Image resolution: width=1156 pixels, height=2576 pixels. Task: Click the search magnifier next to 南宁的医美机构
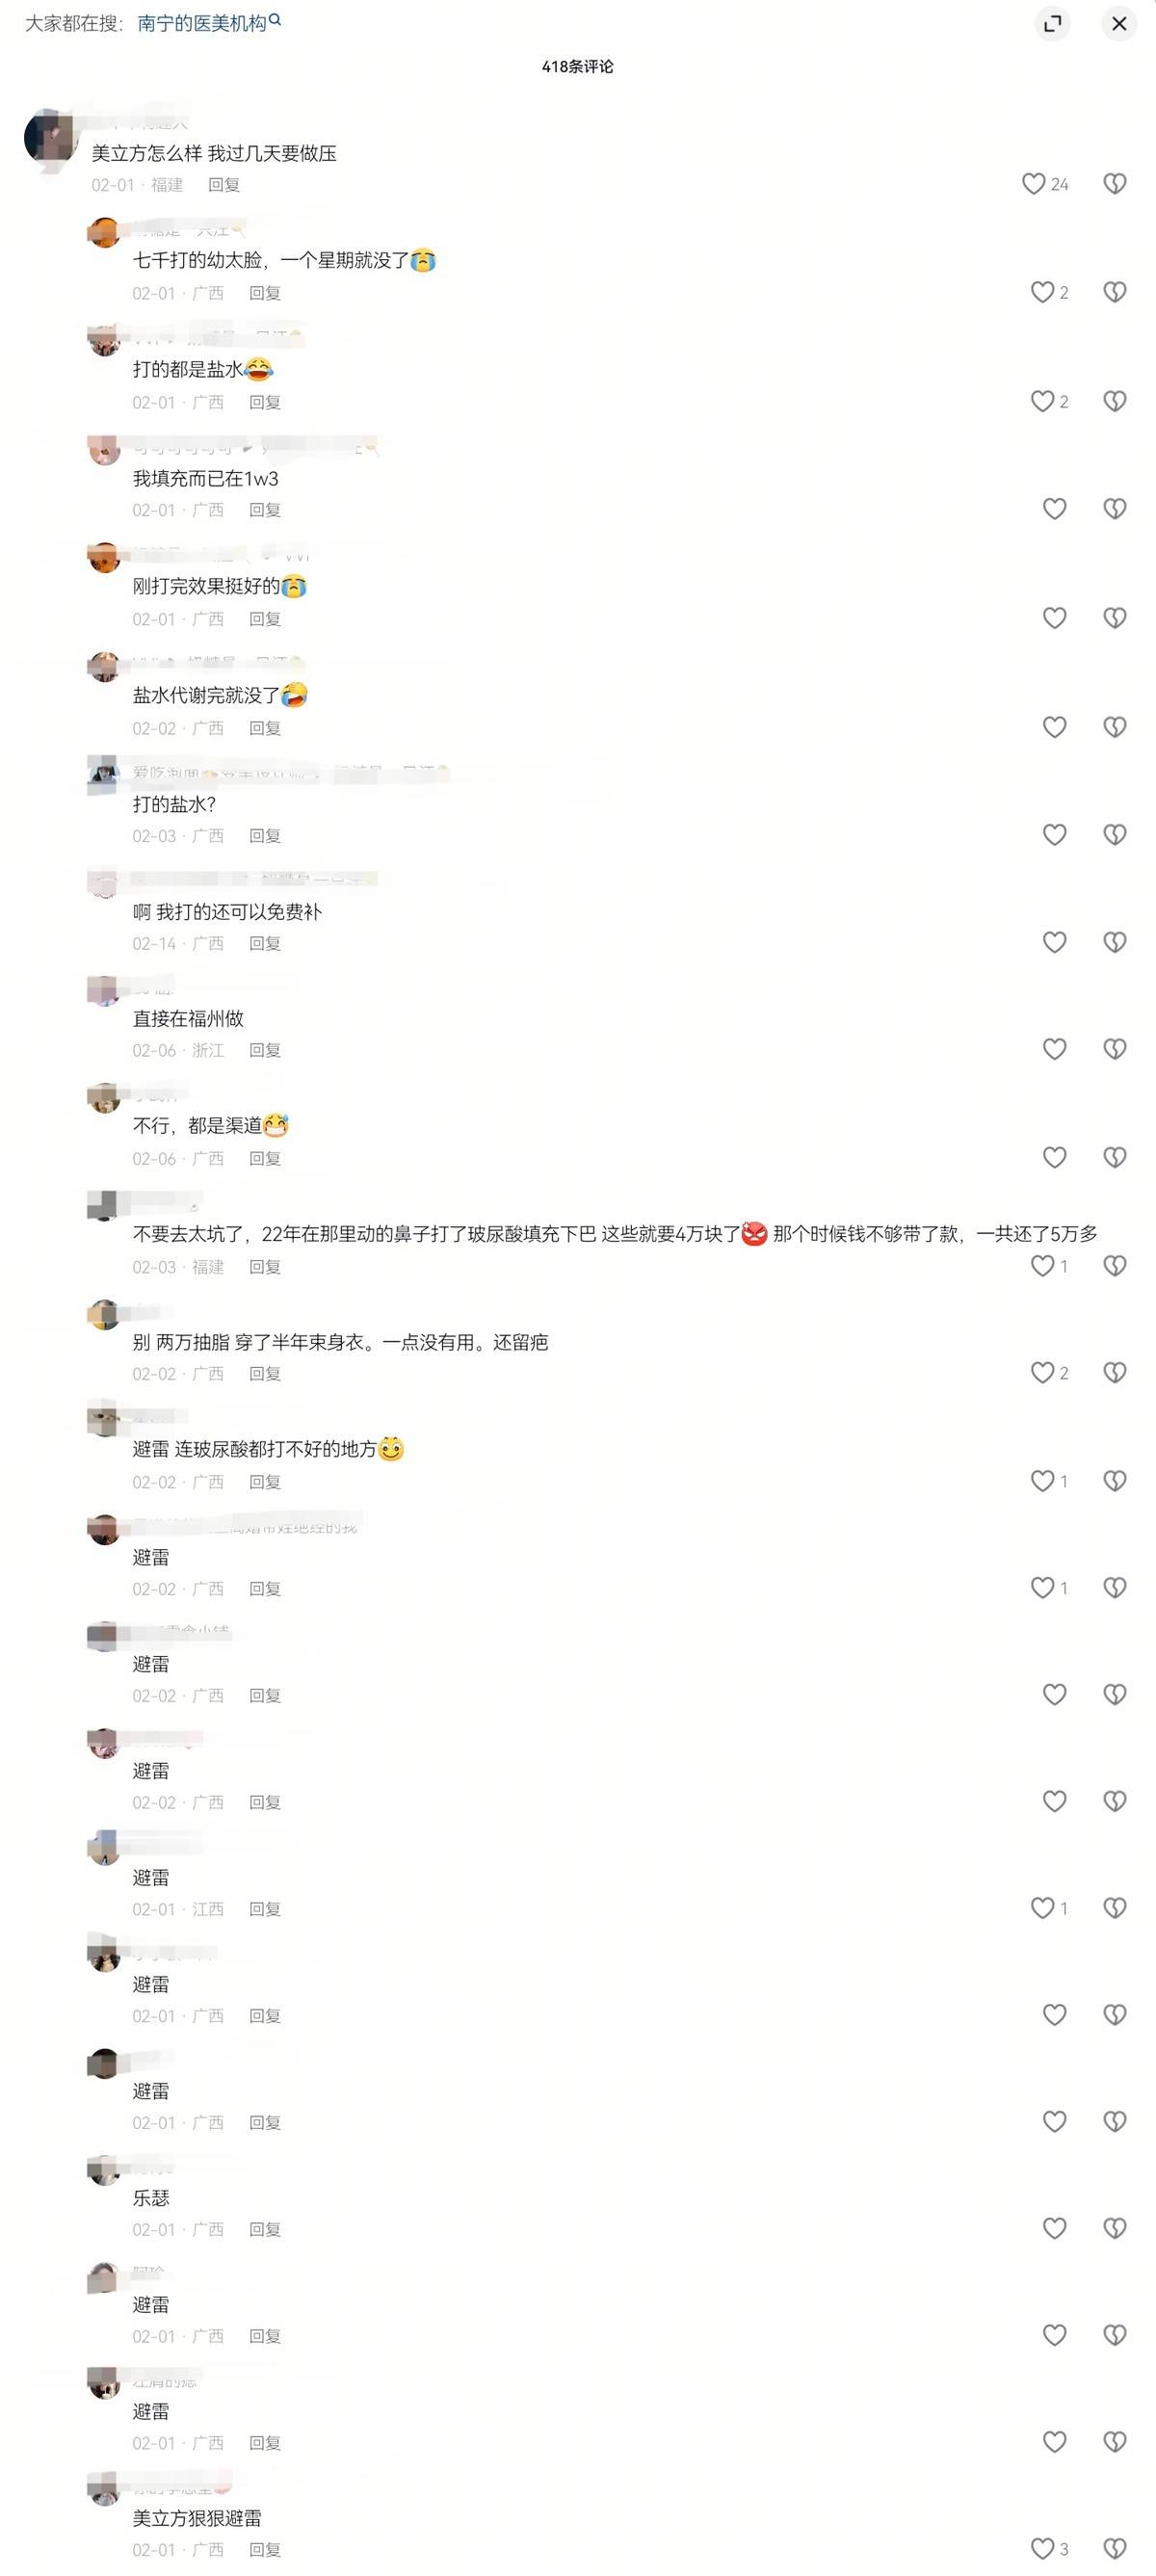click(275, 20)
